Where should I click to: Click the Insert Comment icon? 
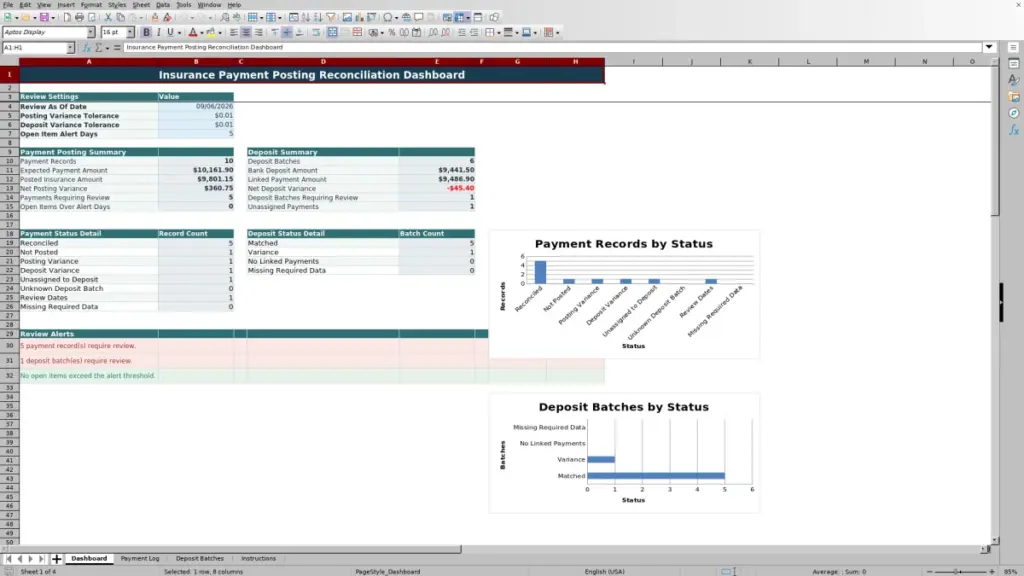tap(419, 18)
